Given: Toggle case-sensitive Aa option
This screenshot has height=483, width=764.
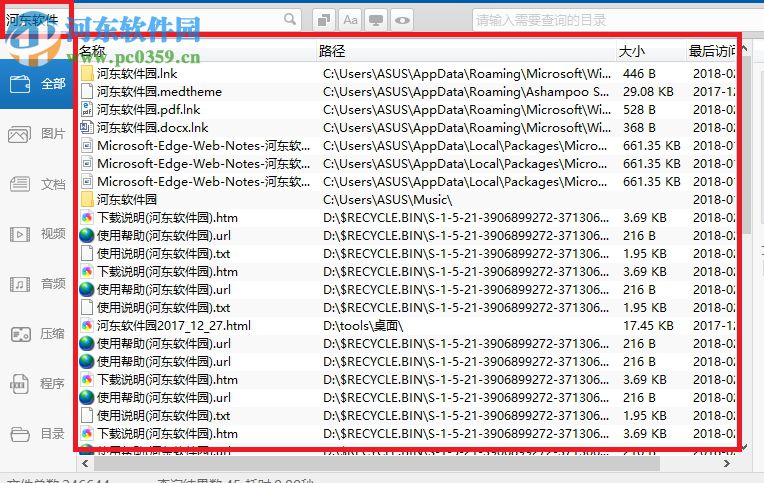Looking at the screenshot, I should pyautogui.click(x=350, y=20).
